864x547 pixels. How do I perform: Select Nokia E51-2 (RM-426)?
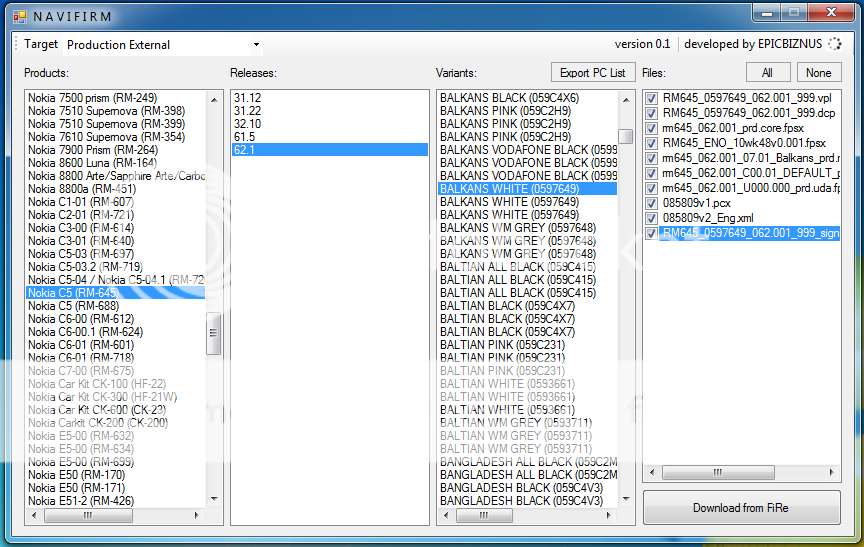pyautogui.click(x=116, y=501)
